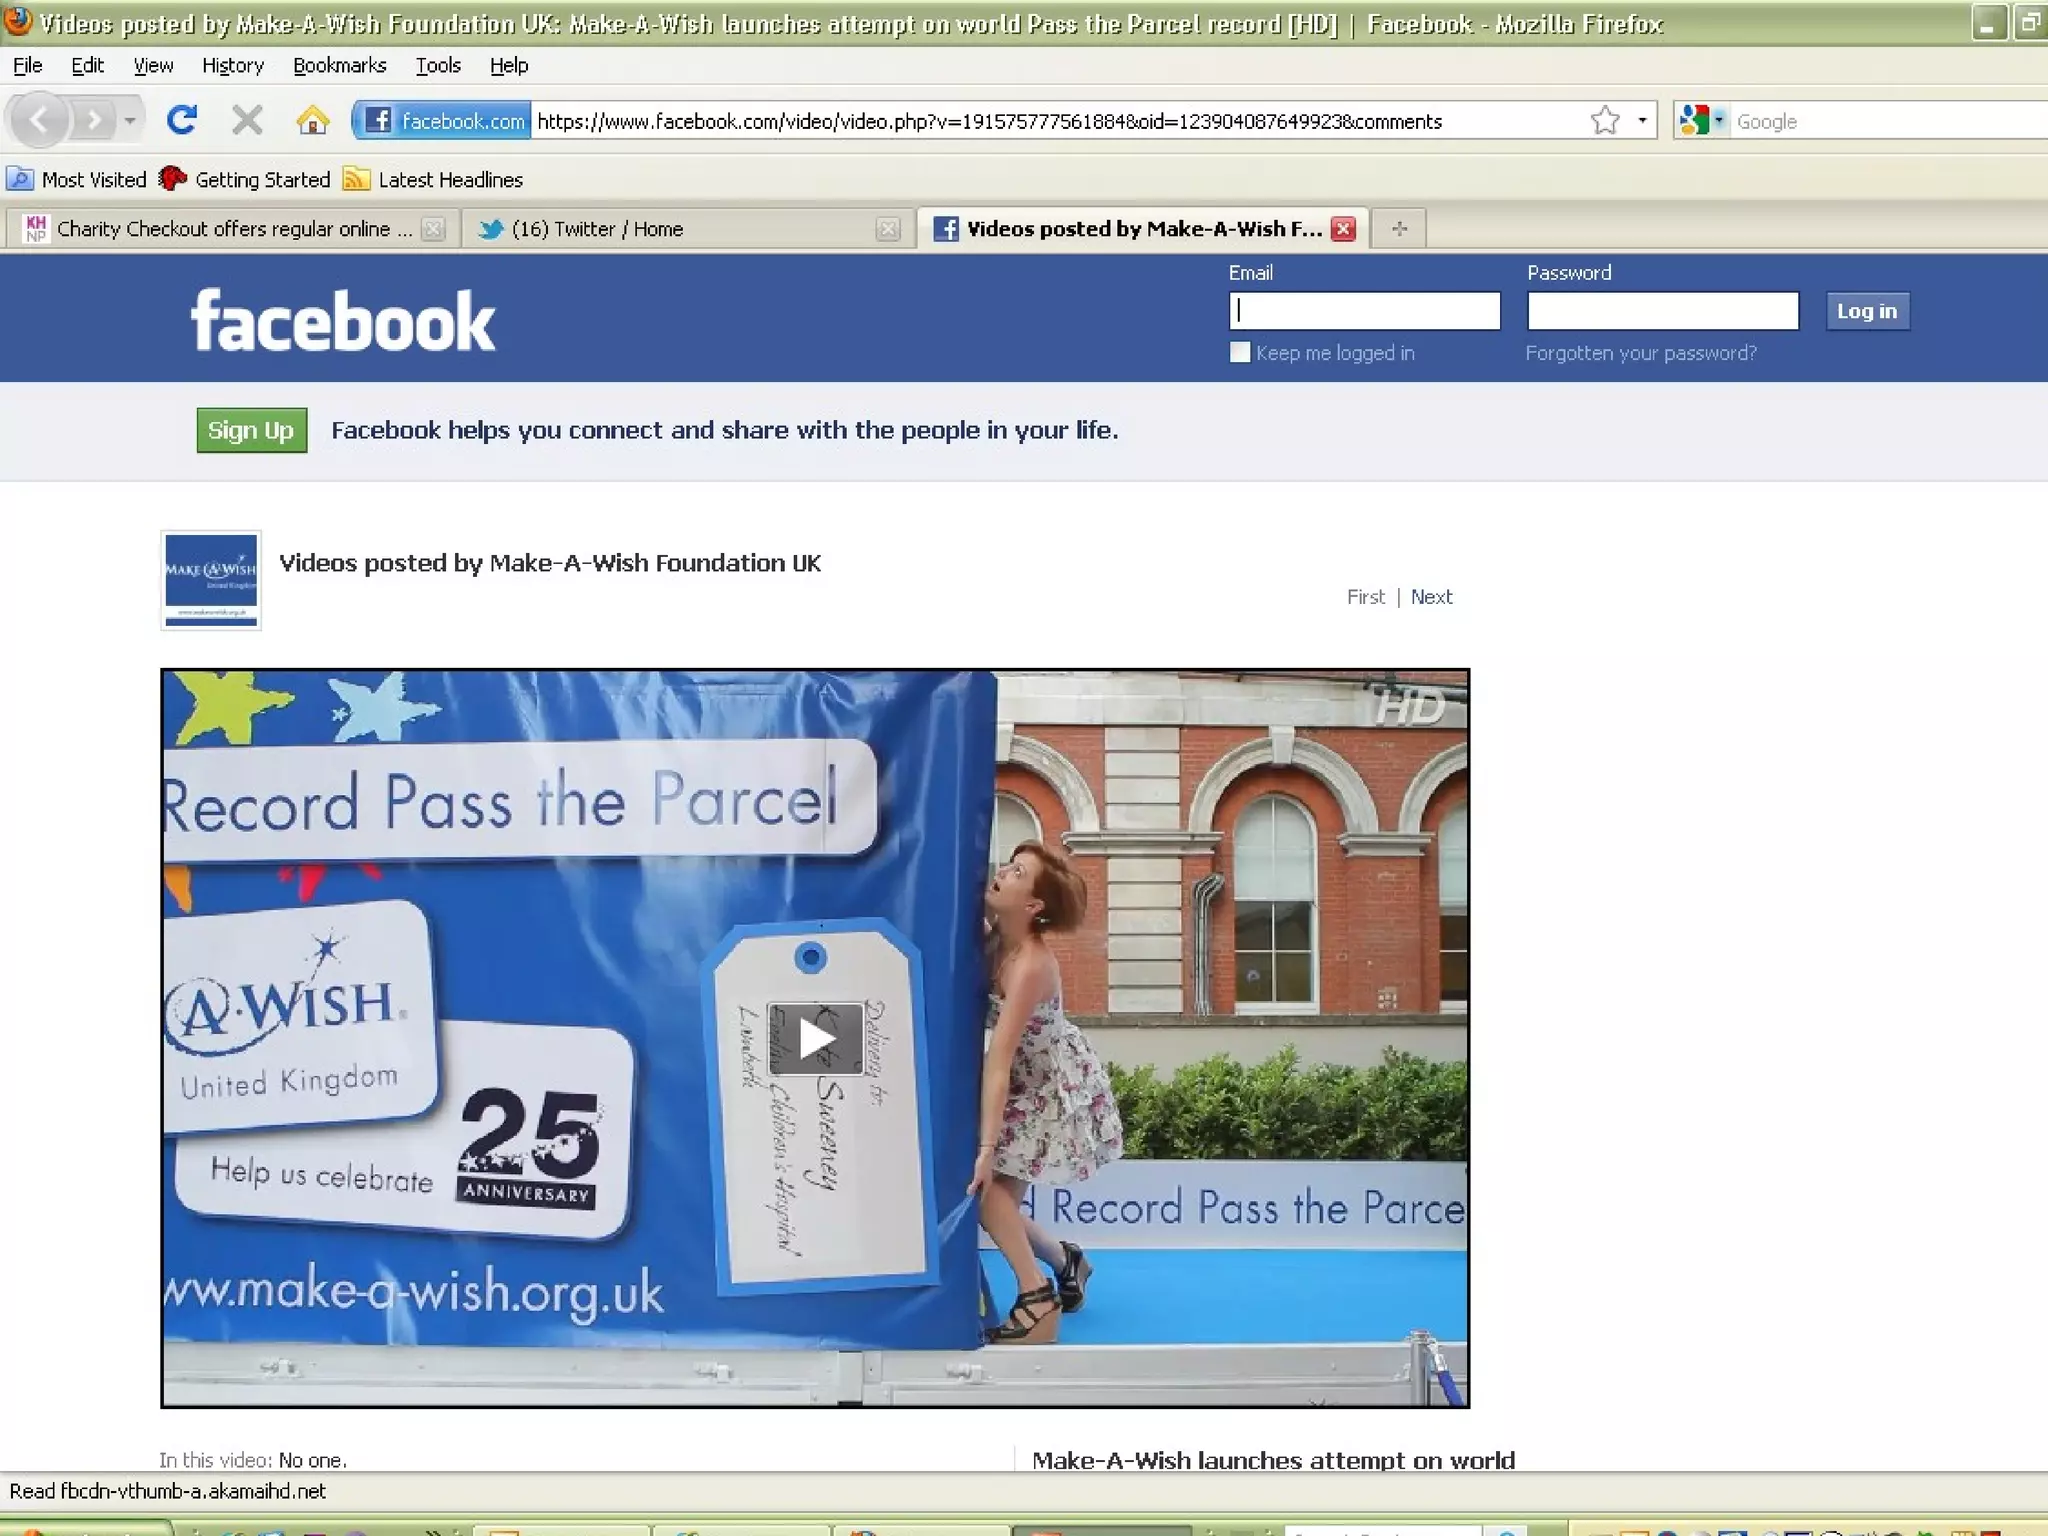Open new tab with plus icon

coord(1399,229)
